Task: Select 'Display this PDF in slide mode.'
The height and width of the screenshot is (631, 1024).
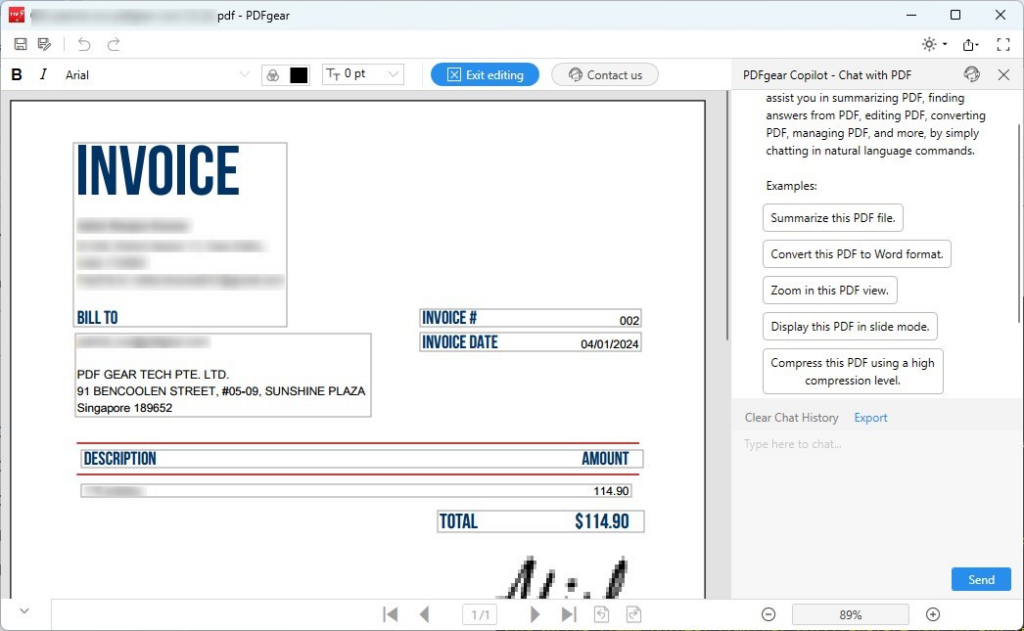Action: point(850,327)
